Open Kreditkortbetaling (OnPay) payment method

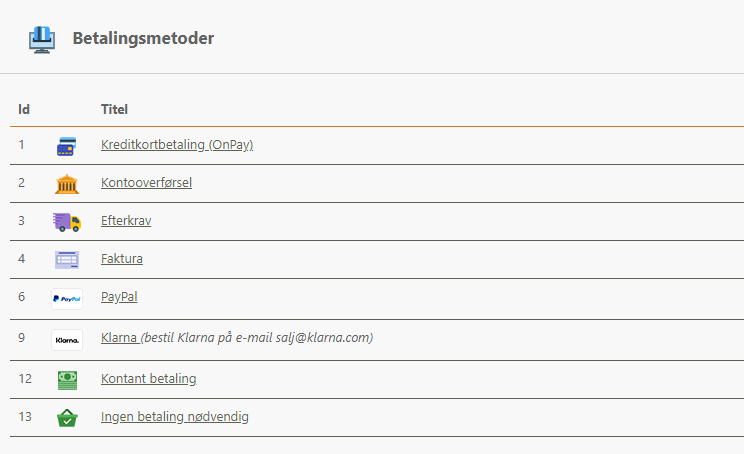coord(177,145)
